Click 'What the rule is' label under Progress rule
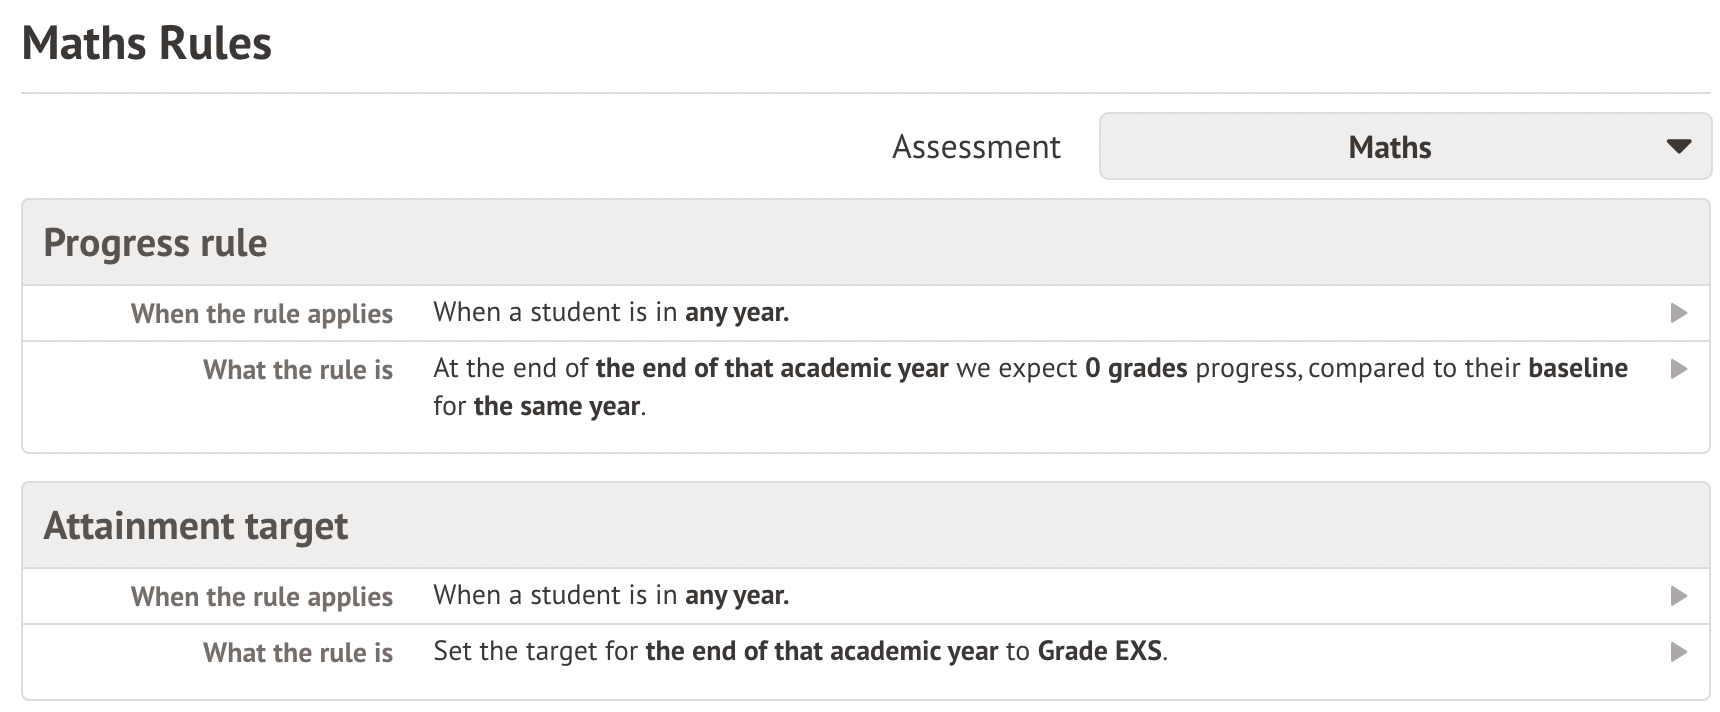The height and width of the screenshot is (712, 1720). click(297, 370)
